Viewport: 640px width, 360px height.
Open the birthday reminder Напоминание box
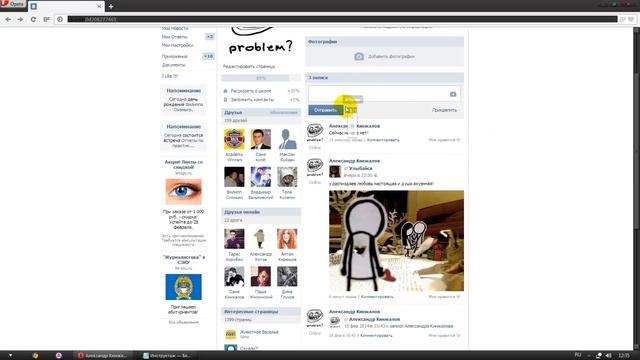tap(183, 100)
